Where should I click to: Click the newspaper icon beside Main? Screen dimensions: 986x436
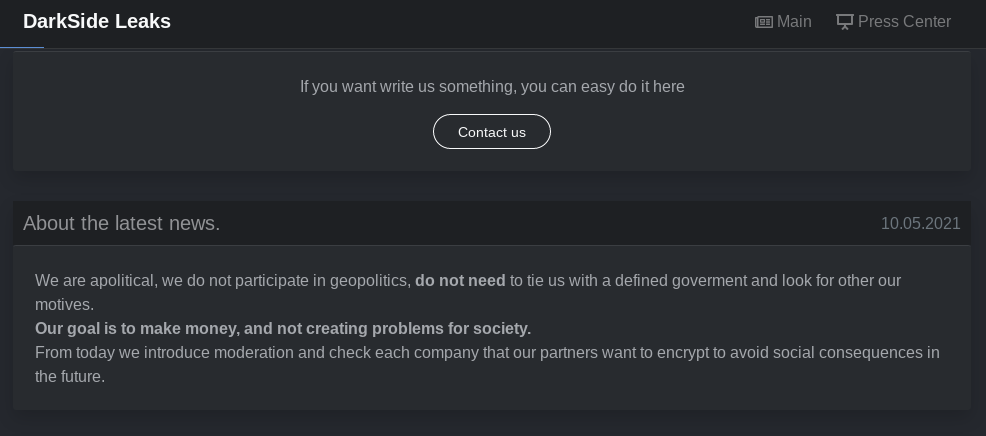(x=764, y=22)
